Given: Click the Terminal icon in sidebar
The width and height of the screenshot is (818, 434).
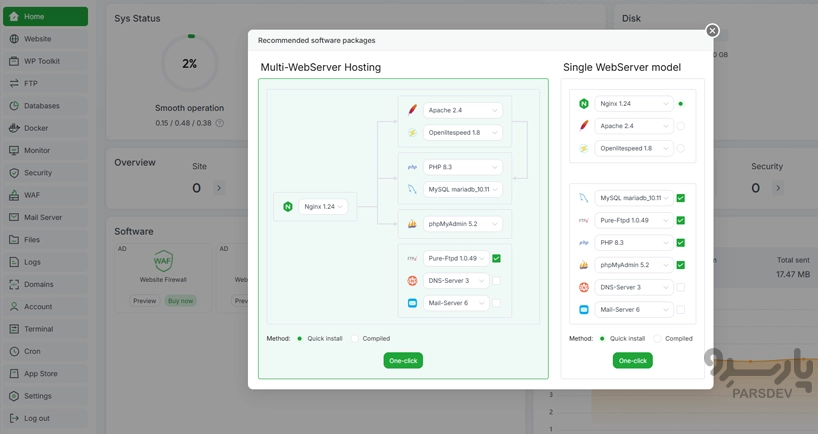Looking at the screenshot, I should (14, 329).
